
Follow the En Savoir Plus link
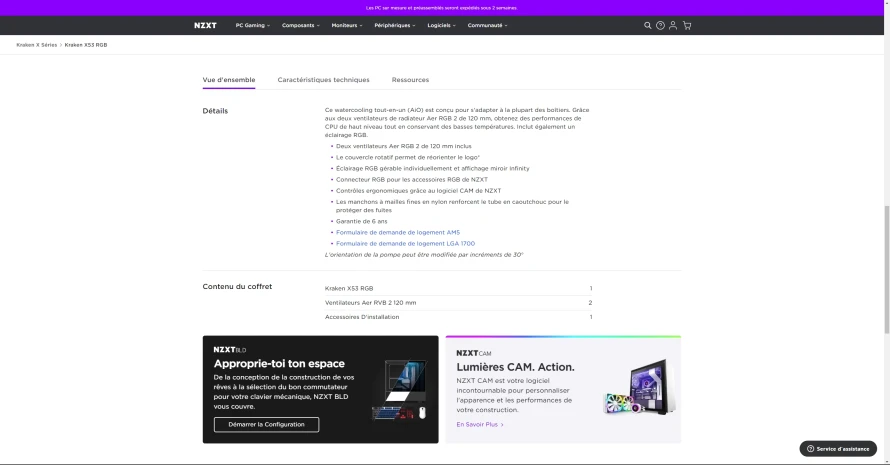480,425
